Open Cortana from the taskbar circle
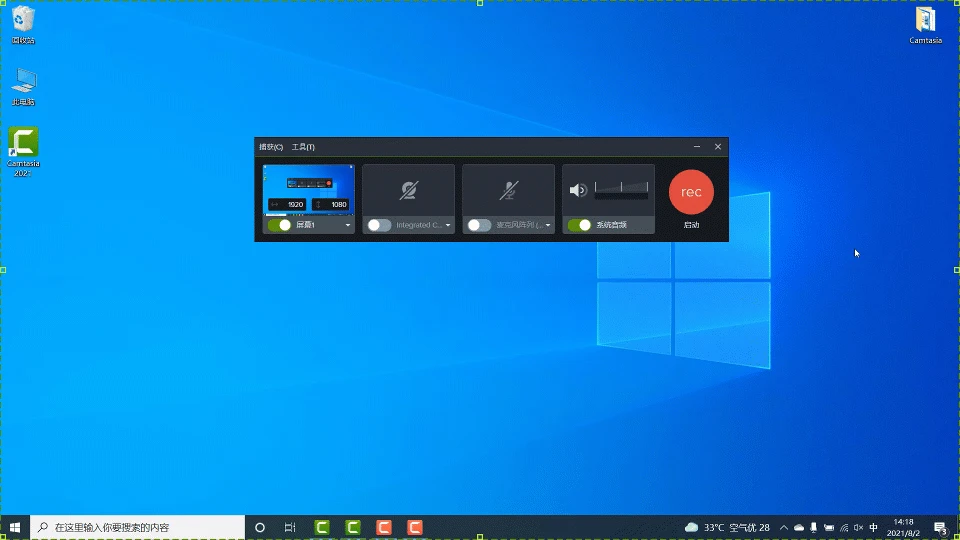The image size is (960, 540). click(x=260, y=527)
